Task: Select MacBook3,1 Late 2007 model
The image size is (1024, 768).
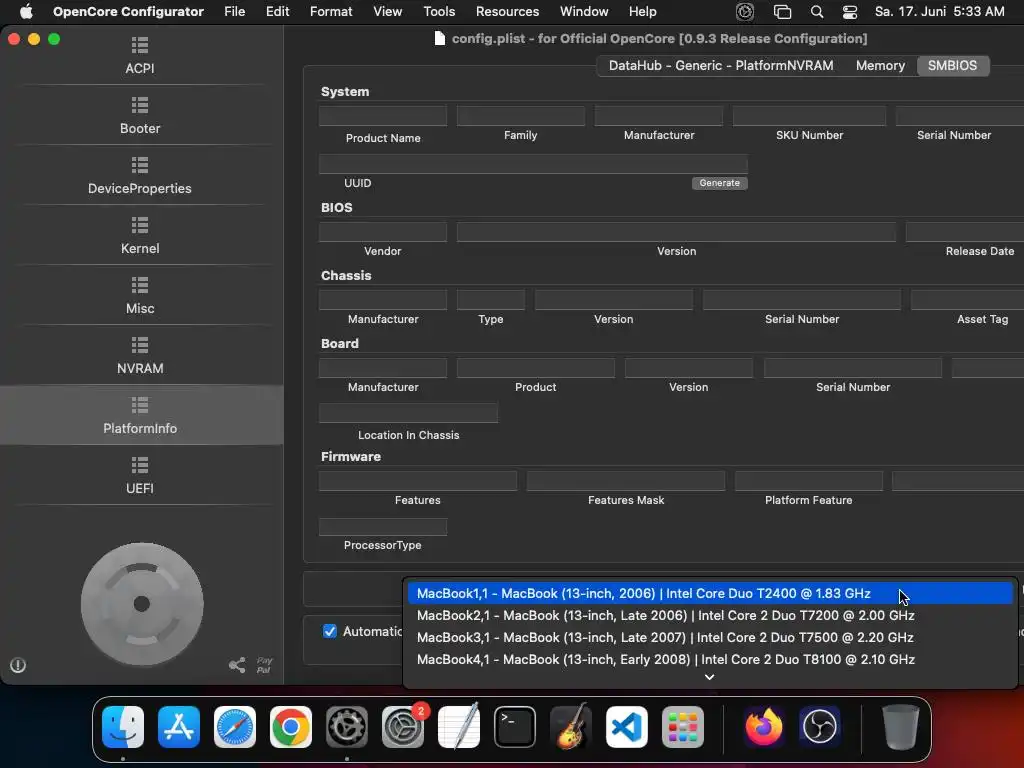Action: (709, 637)
